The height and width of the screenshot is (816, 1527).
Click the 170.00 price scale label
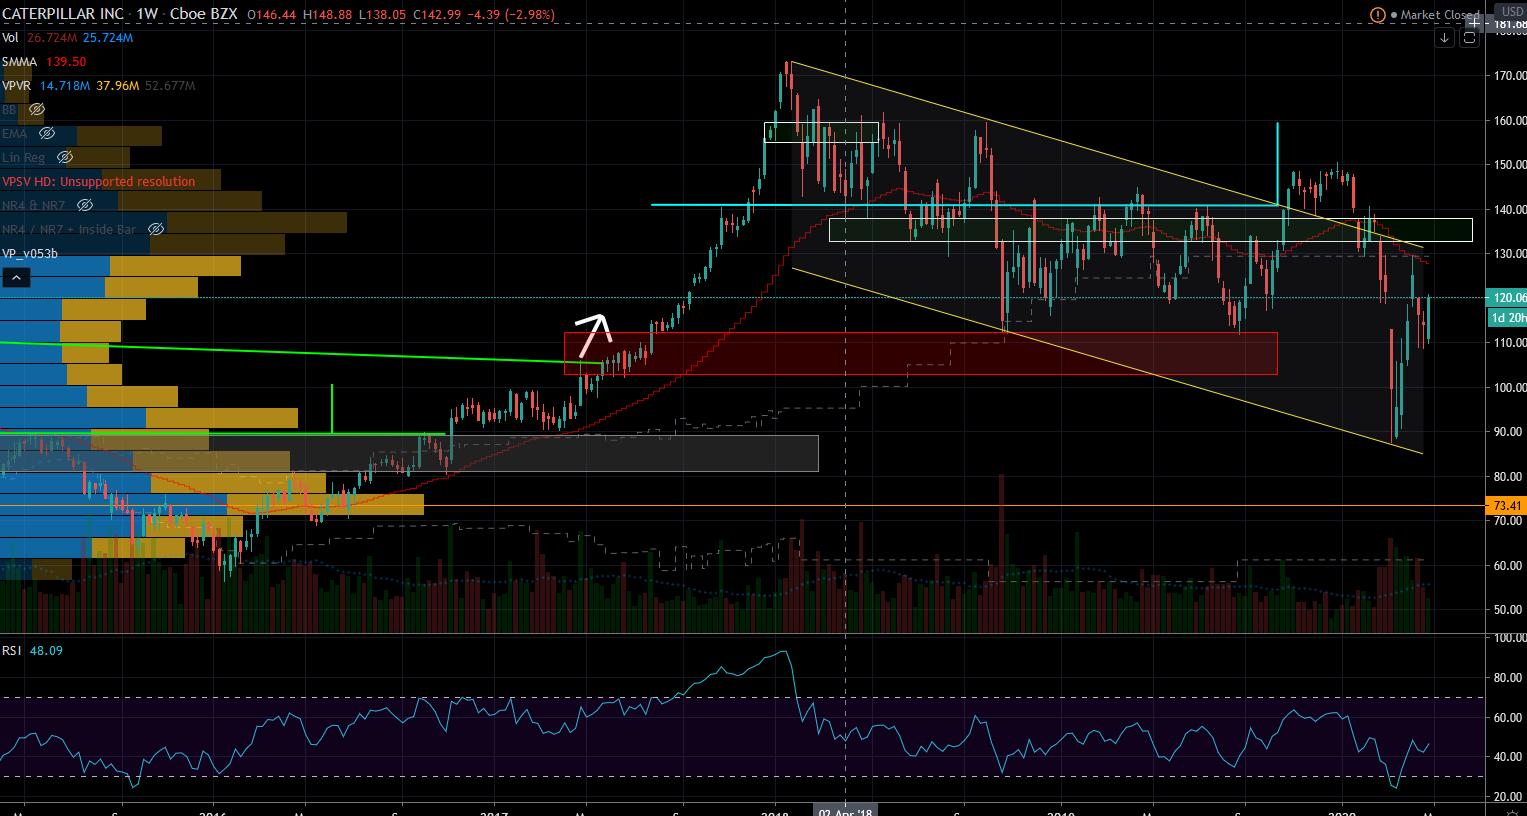[1509, 75]
